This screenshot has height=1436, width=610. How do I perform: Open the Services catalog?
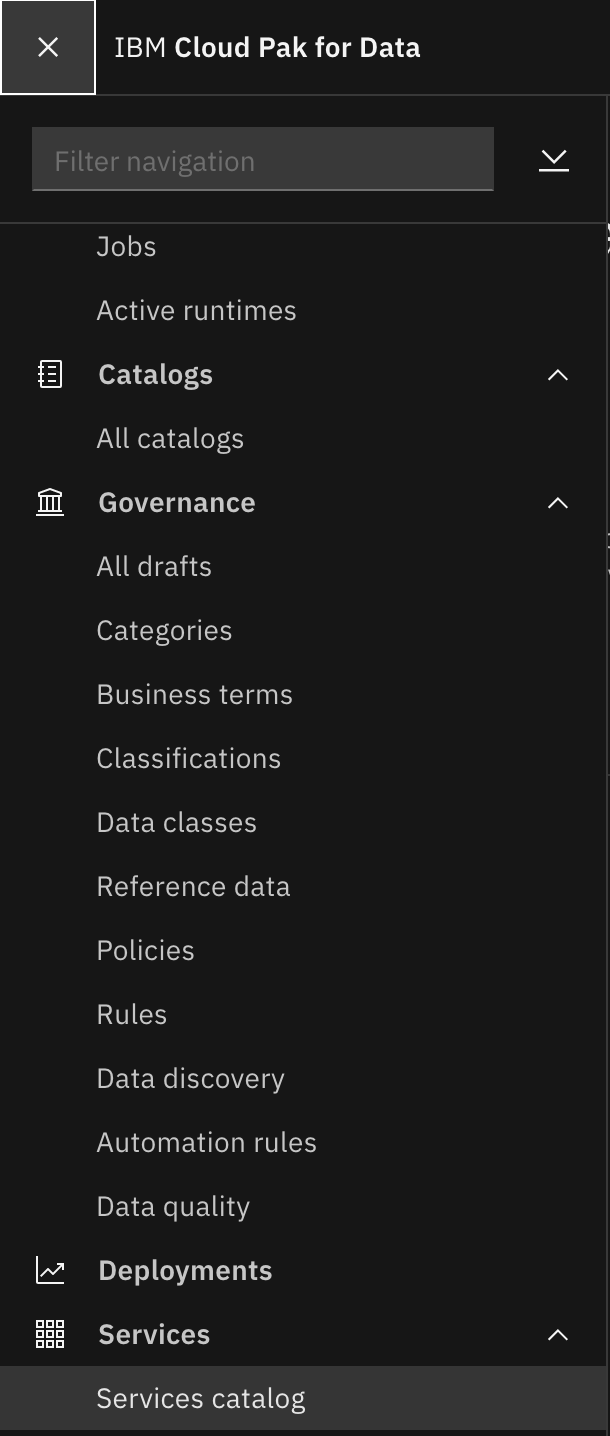coord(304,1398)
